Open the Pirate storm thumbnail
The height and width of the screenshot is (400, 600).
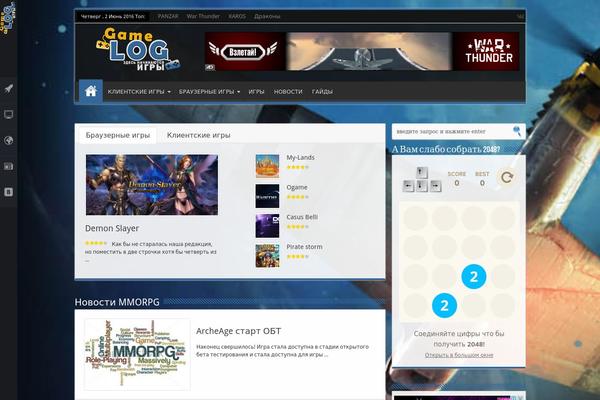[x=267, y=255]
